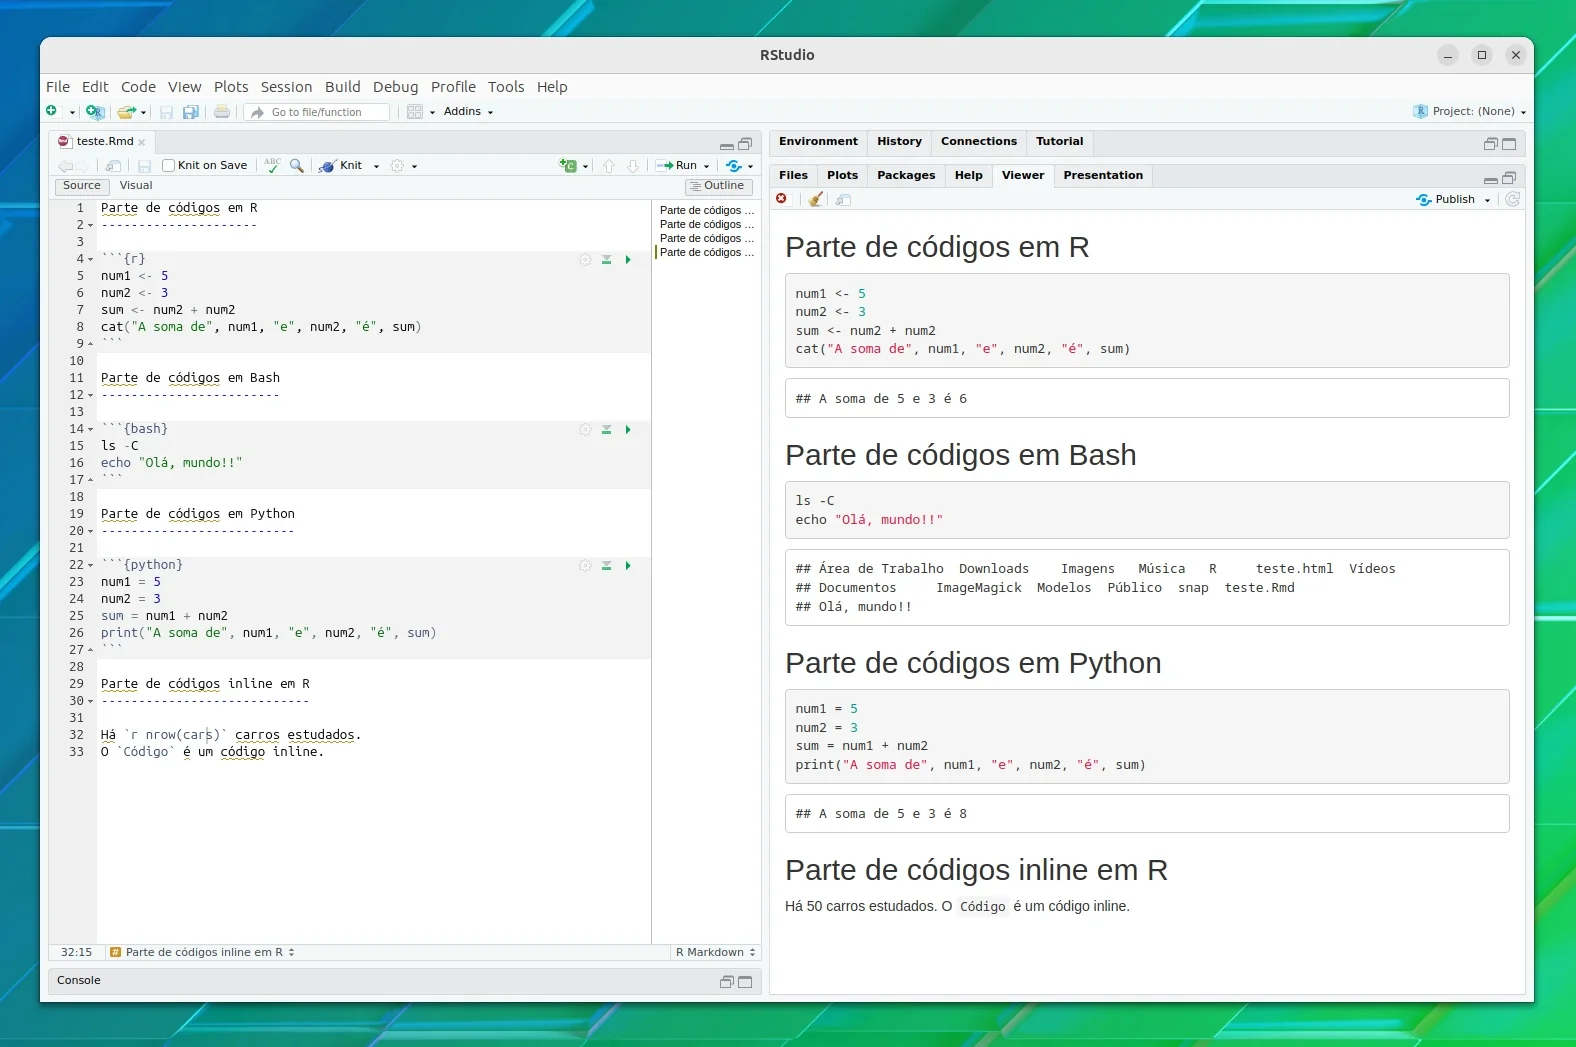Open the Project: (None) dropdown
Viewport: 1576px width, 1047px height.
pos(1470,112)
